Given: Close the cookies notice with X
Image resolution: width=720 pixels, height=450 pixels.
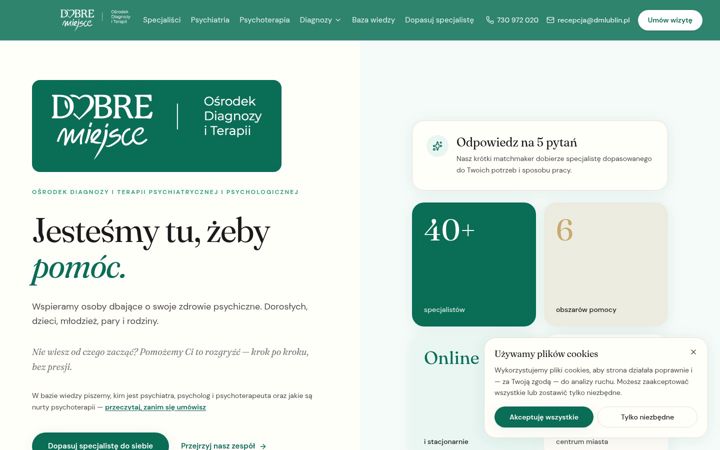Looking at the screenshot, I should click(693, 352).
